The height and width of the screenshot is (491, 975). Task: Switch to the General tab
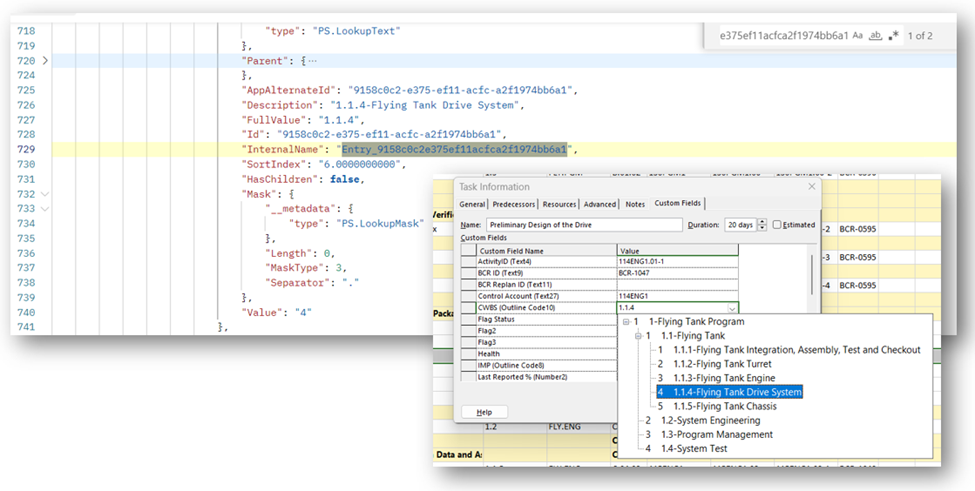(472, 204)
